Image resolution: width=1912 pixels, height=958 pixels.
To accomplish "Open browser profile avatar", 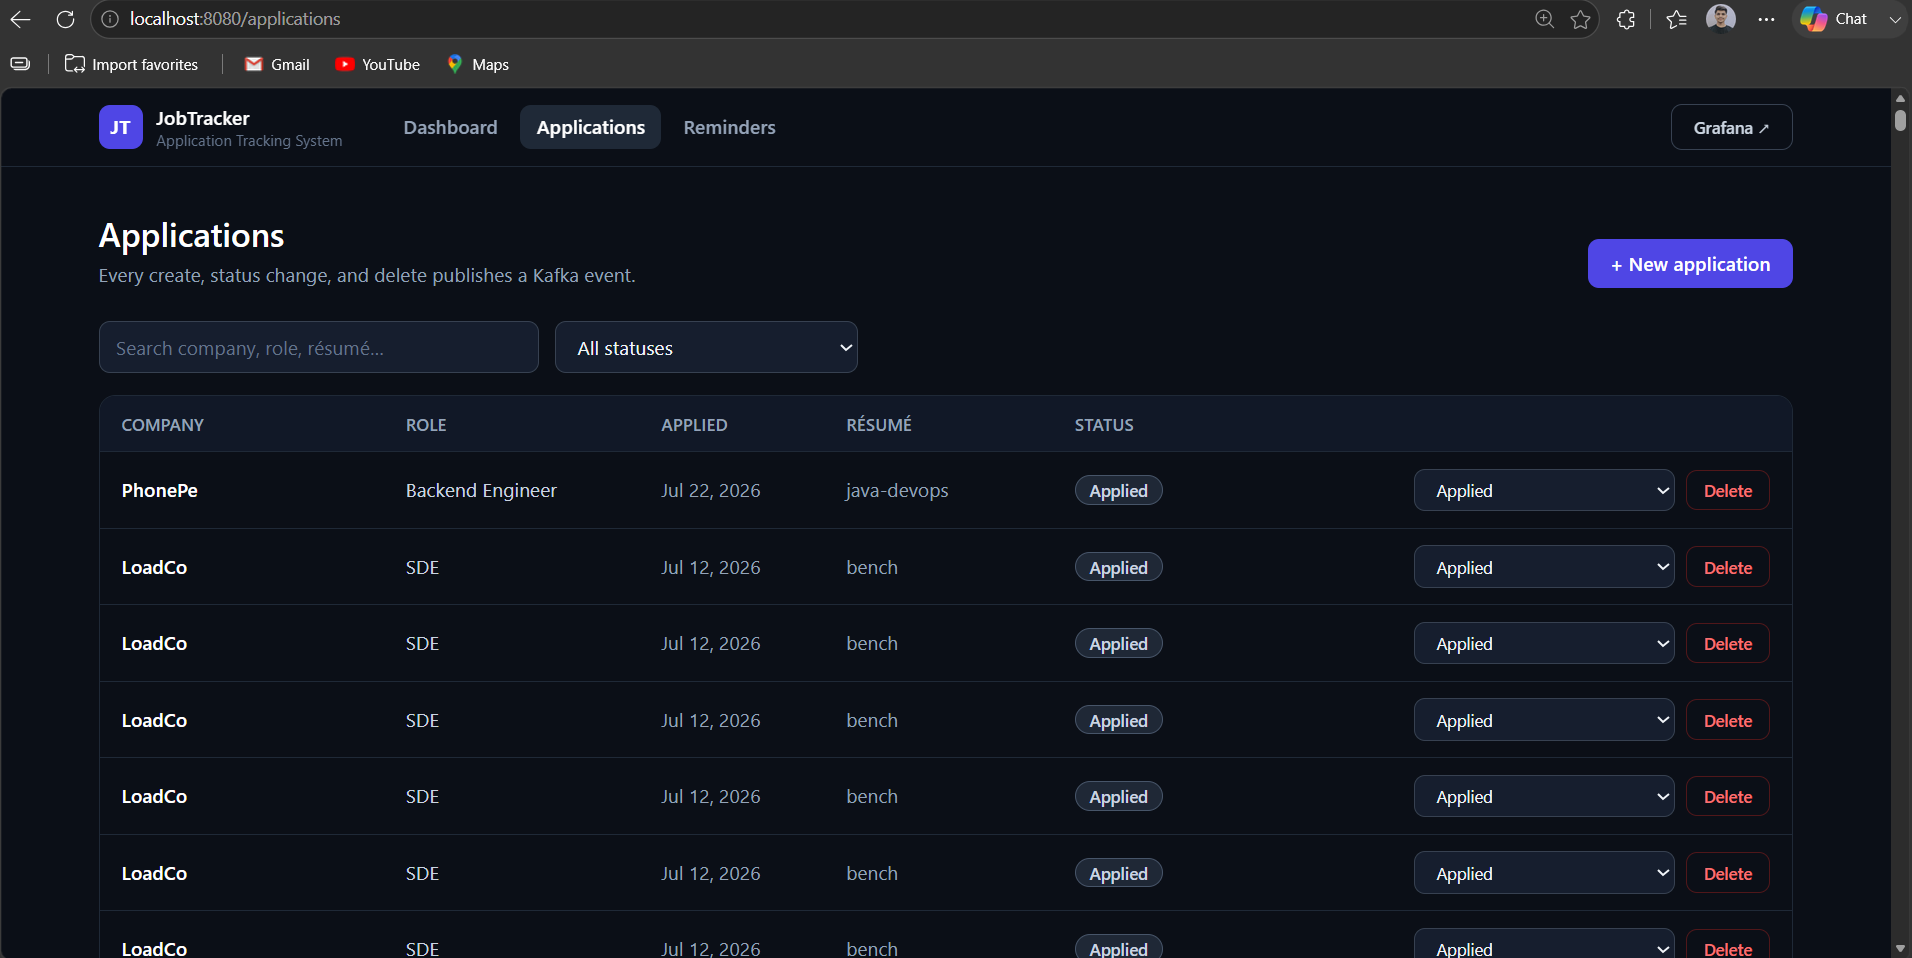I will coord(1721,19).
